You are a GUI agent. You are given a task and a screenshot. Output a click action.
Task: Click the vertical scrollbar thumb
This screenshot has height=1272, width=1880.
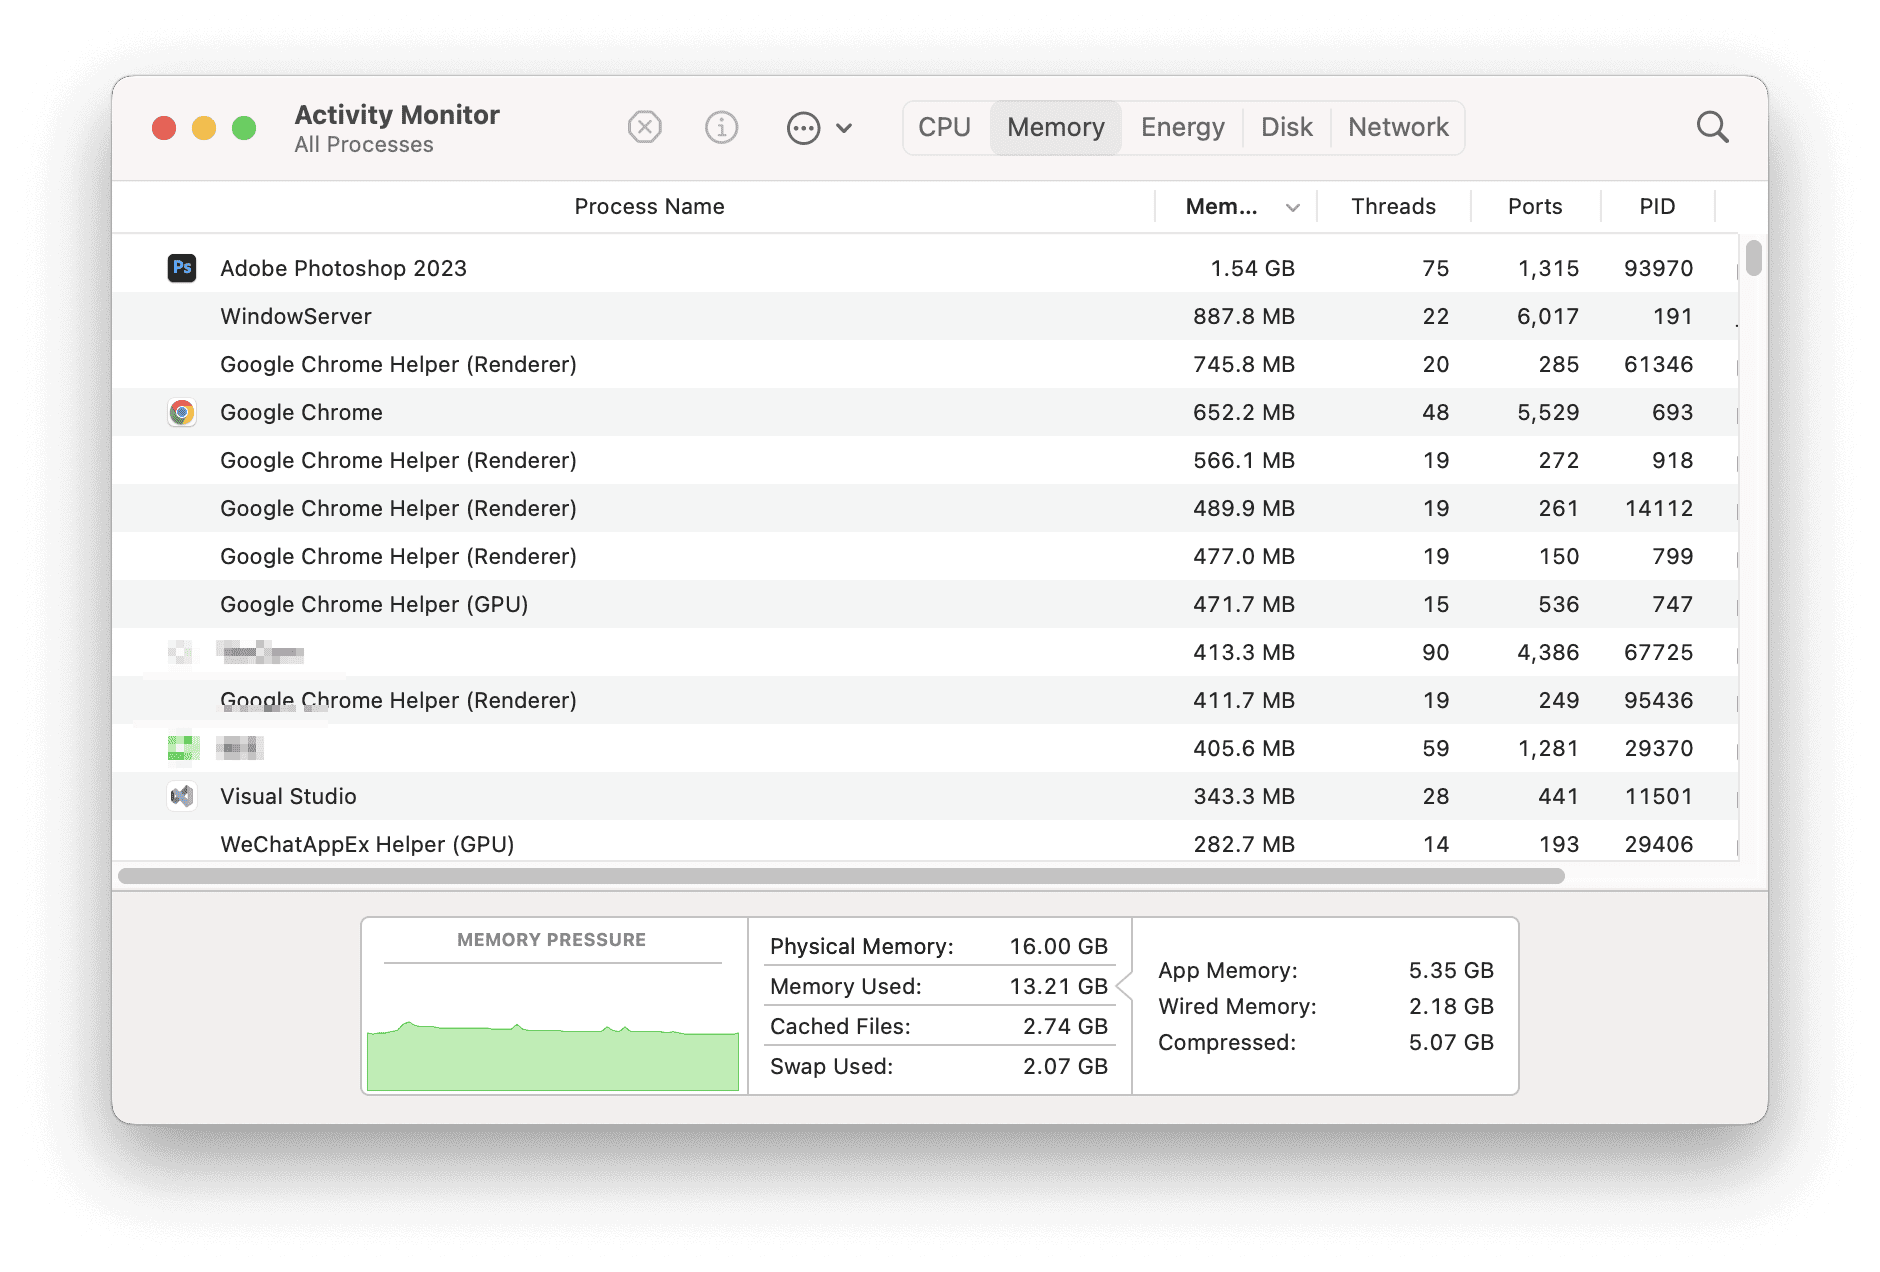click(1753, 257)
